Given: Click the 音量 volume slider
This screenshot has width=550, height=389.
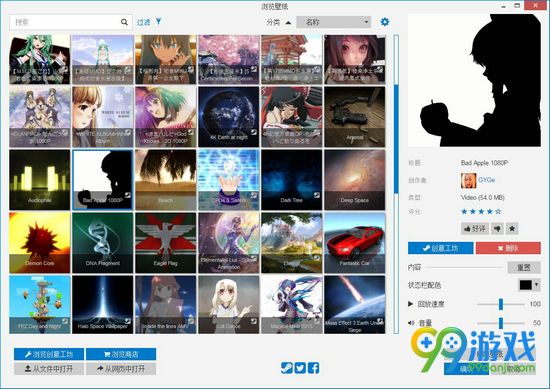Looking at the screenshot, I should (501, 323).
